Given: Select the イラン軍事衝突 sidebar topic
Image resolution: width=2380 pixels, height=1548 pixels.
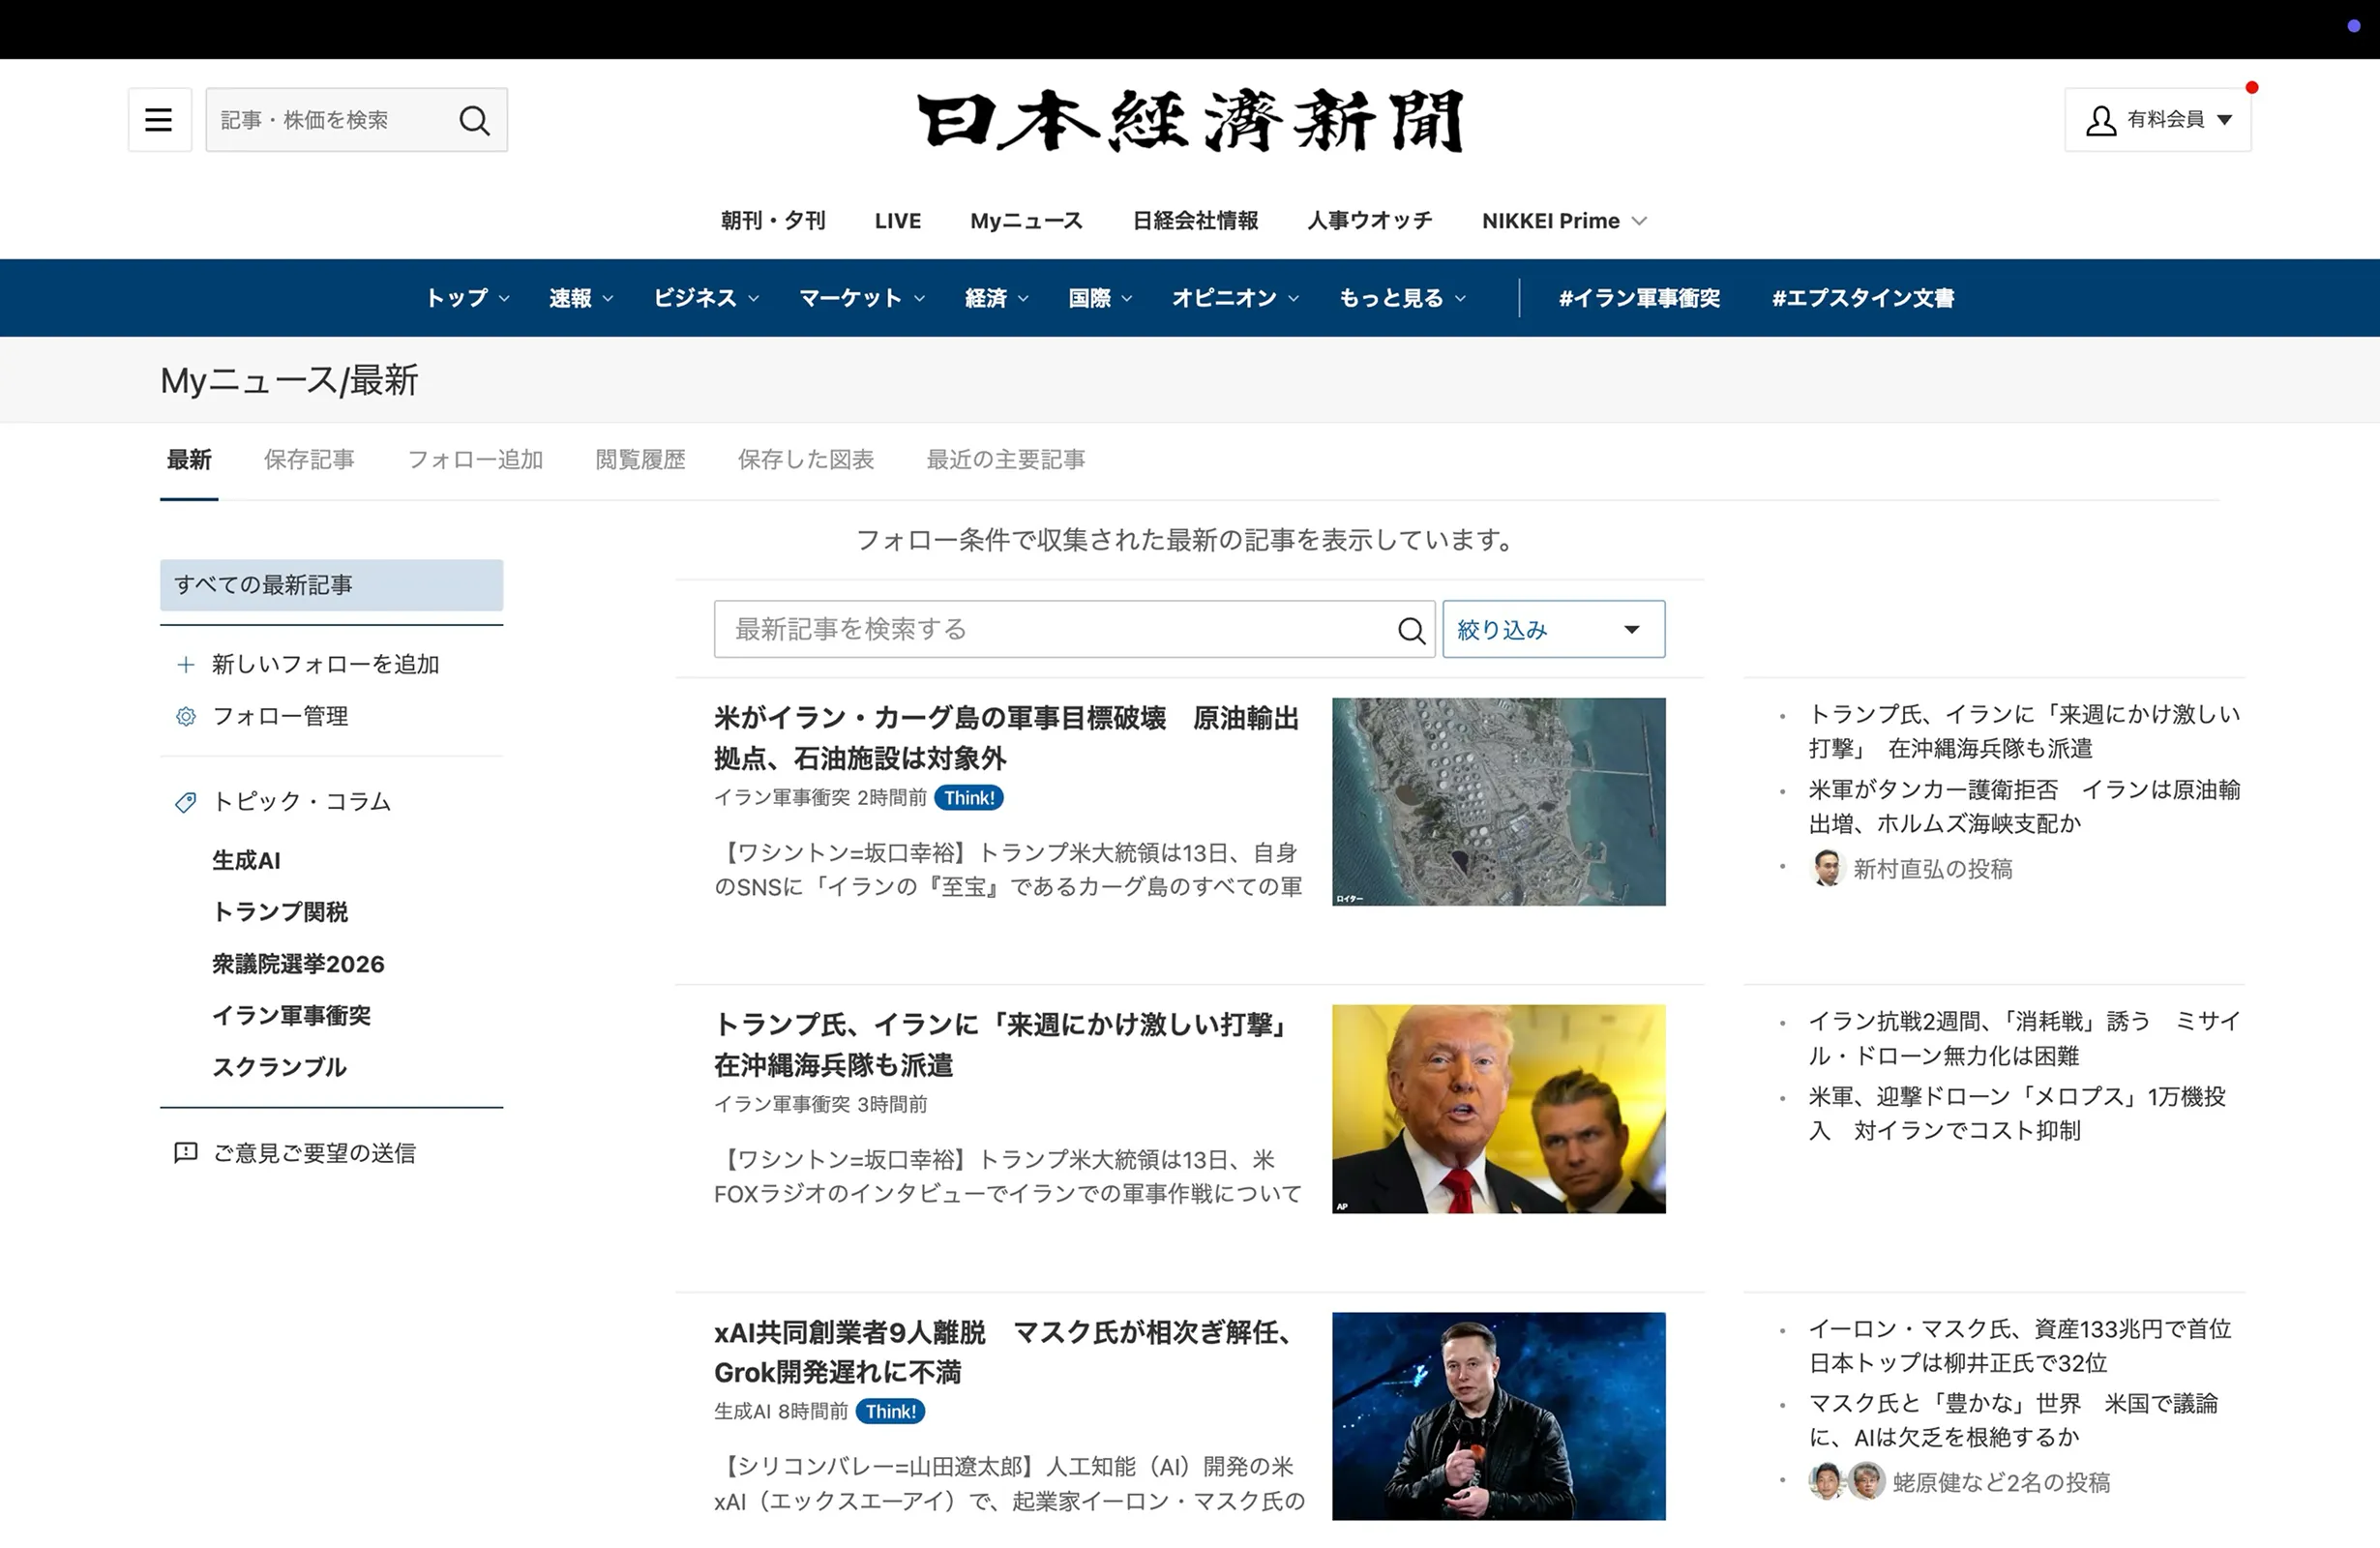Looking at the screenshot, I should point(291,1016).
